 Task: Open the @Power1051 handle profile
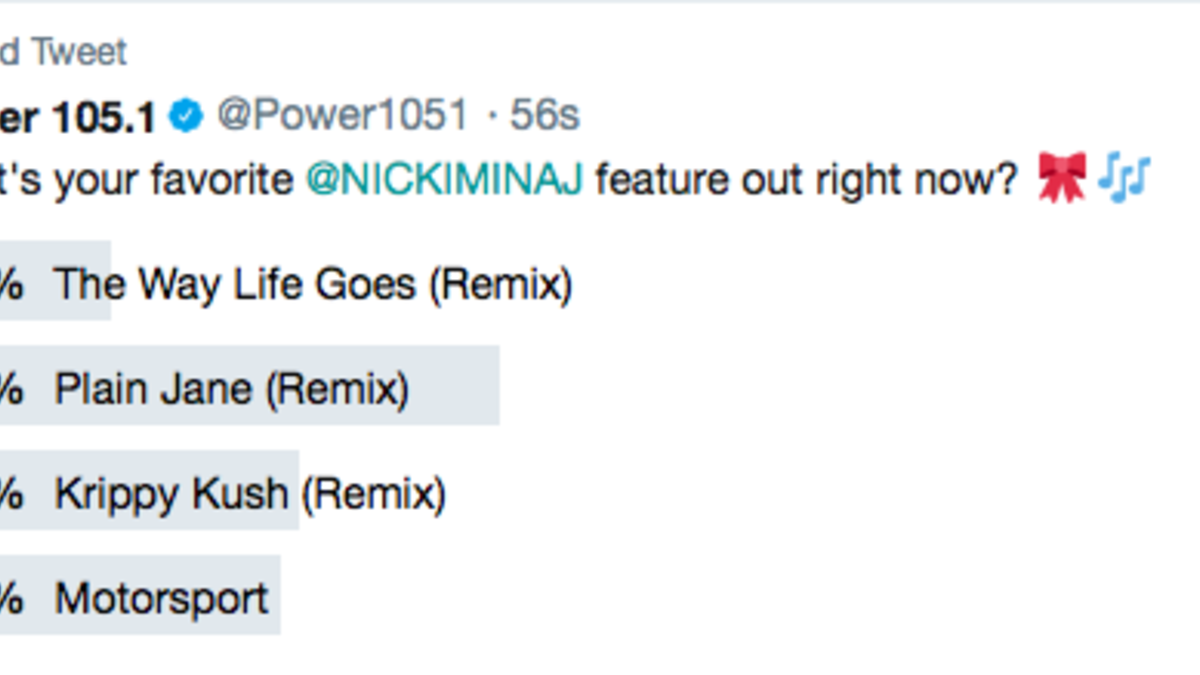342,117
